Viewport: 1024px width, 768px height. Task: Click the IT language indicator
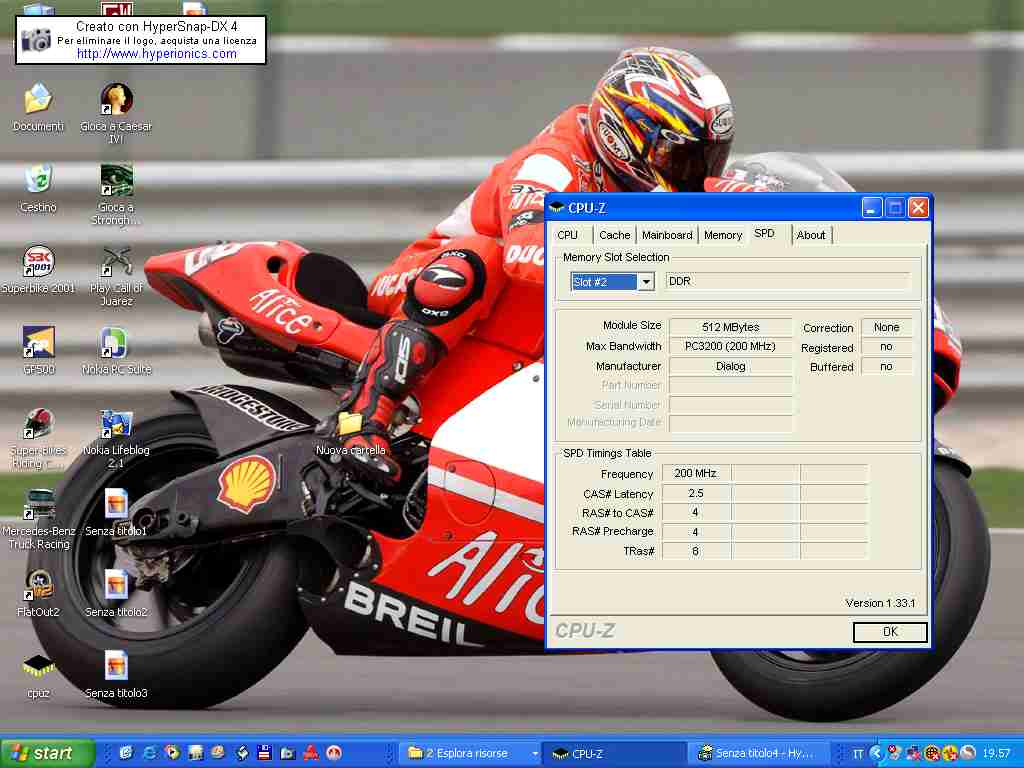coord(858,754)
